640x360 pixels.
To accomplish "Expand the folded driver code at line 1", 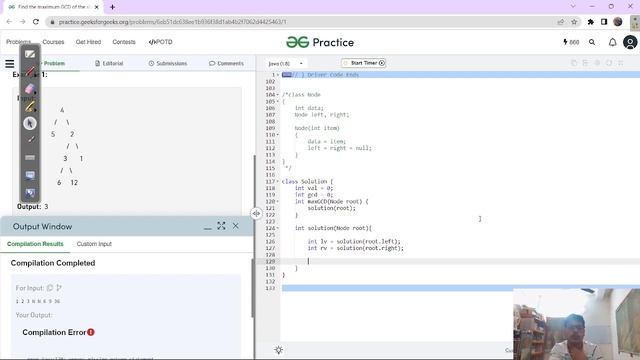I will (x=278, y=75).
